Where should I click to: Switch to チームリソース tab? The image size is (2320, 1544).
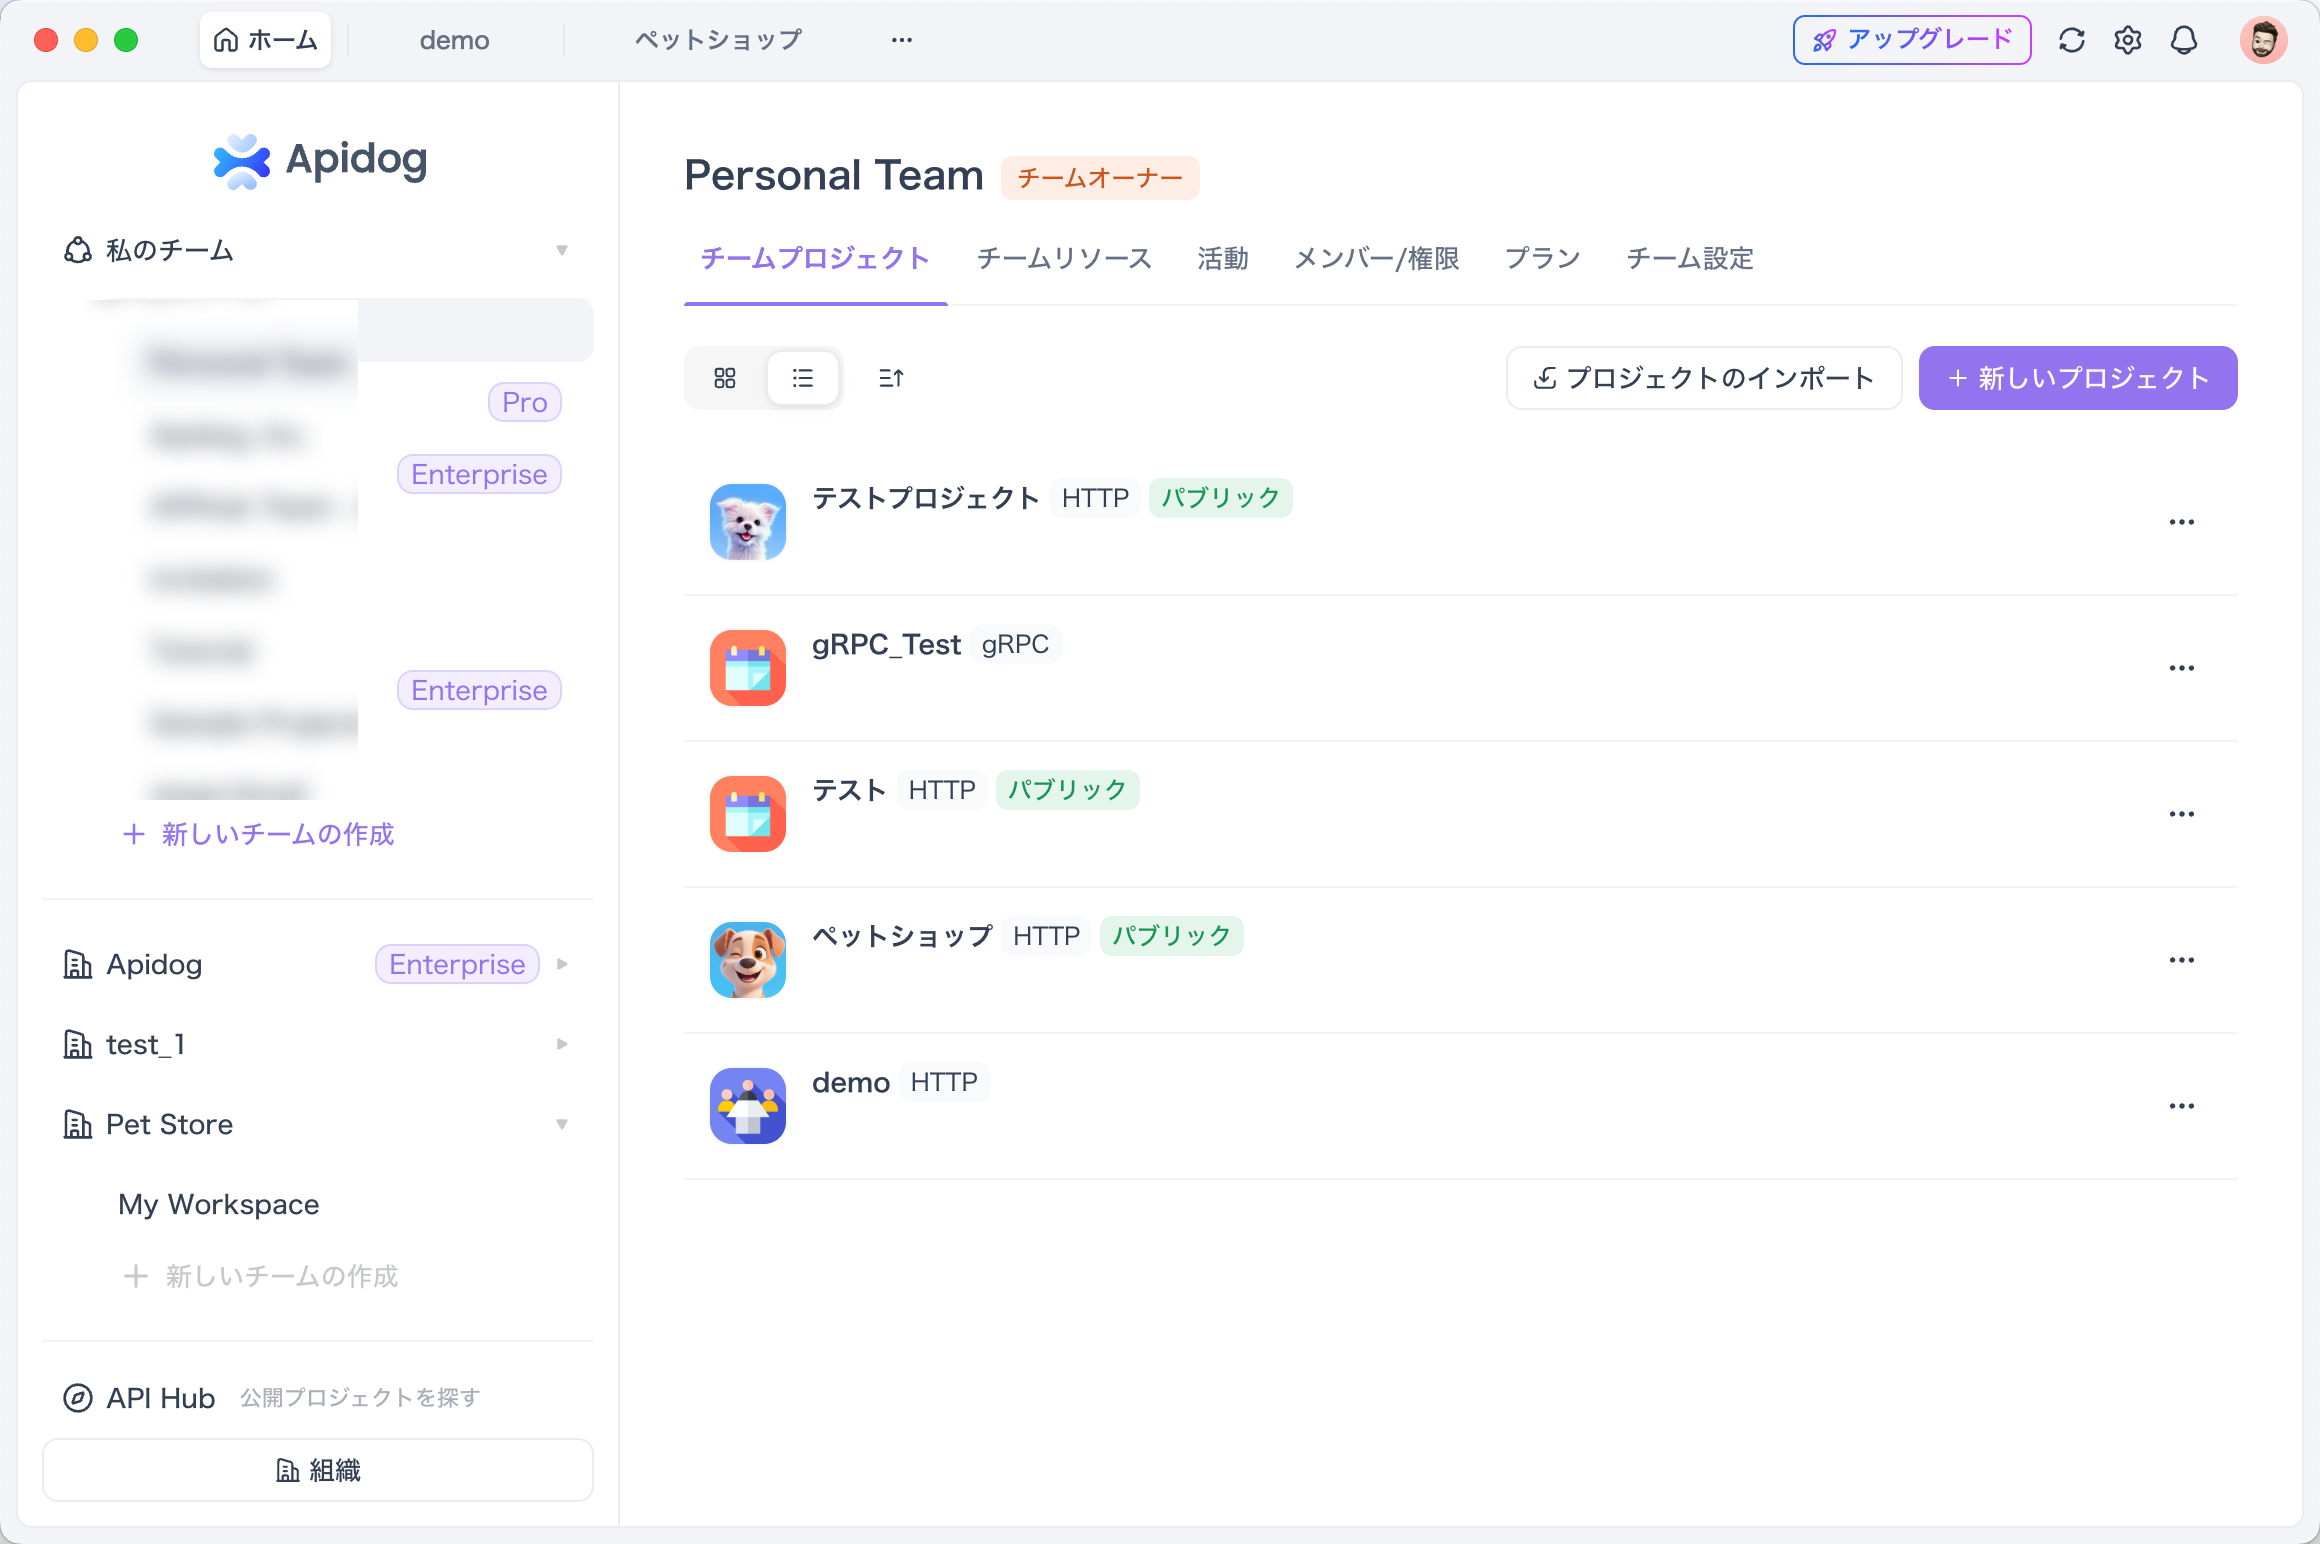[x=1064, y=258]
